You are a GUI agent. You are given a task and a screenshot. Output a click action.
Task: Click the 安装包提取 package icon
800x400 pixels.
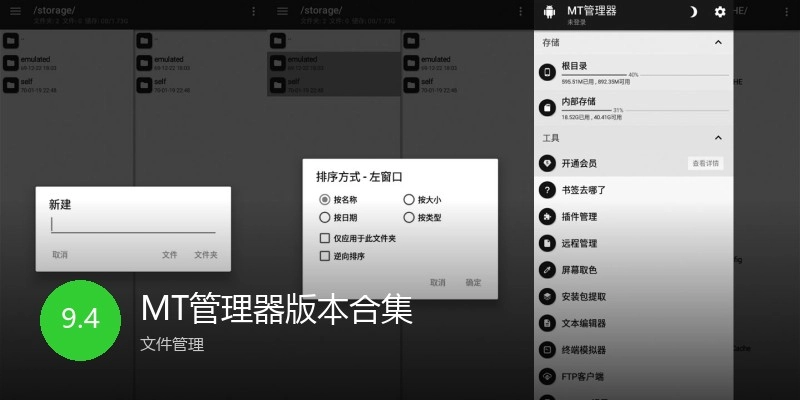pyautogui.click(x=547, y=296)
